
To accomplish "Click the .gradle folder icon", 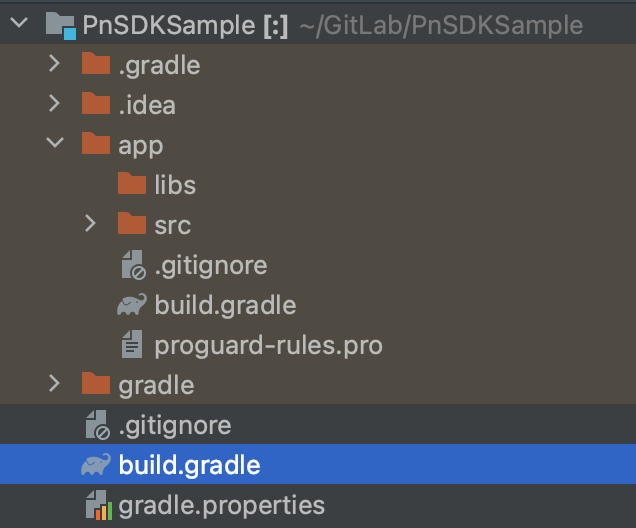I will point(96,64).
